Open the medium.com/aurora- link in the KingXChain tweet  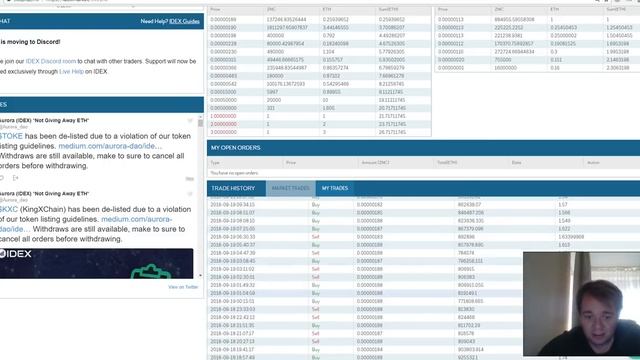pyautogui.click(x=136, y=219)
